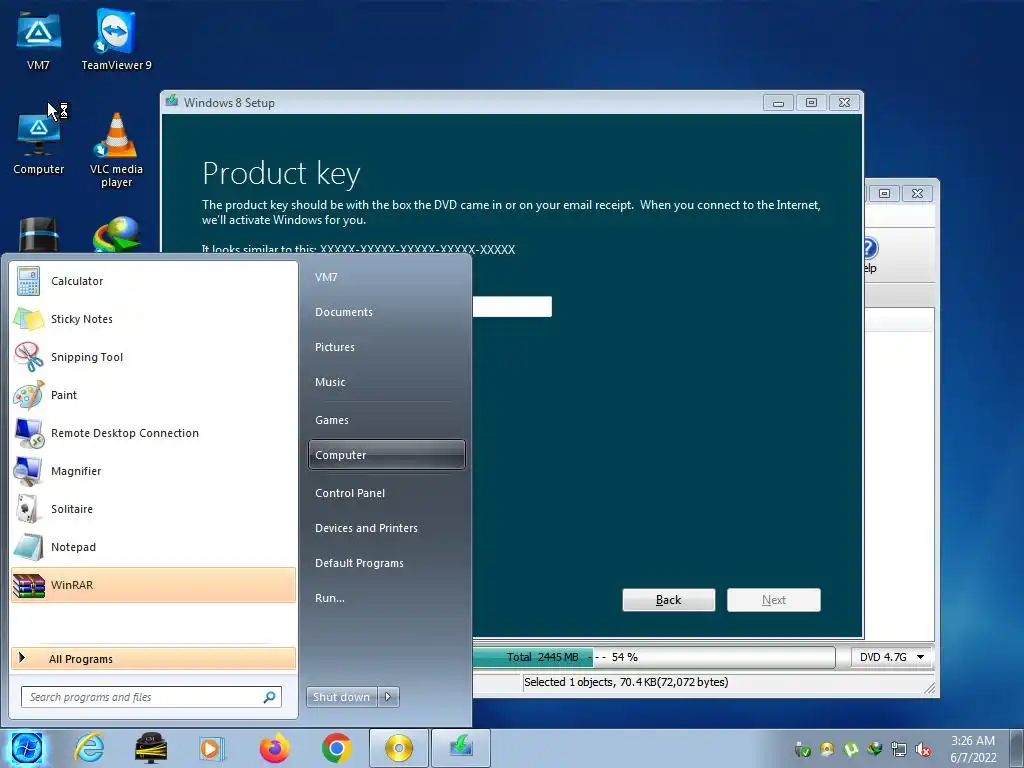1024x768 pixels.
Task: Open the media player taskbar icon
Action: tap(211, 748)
